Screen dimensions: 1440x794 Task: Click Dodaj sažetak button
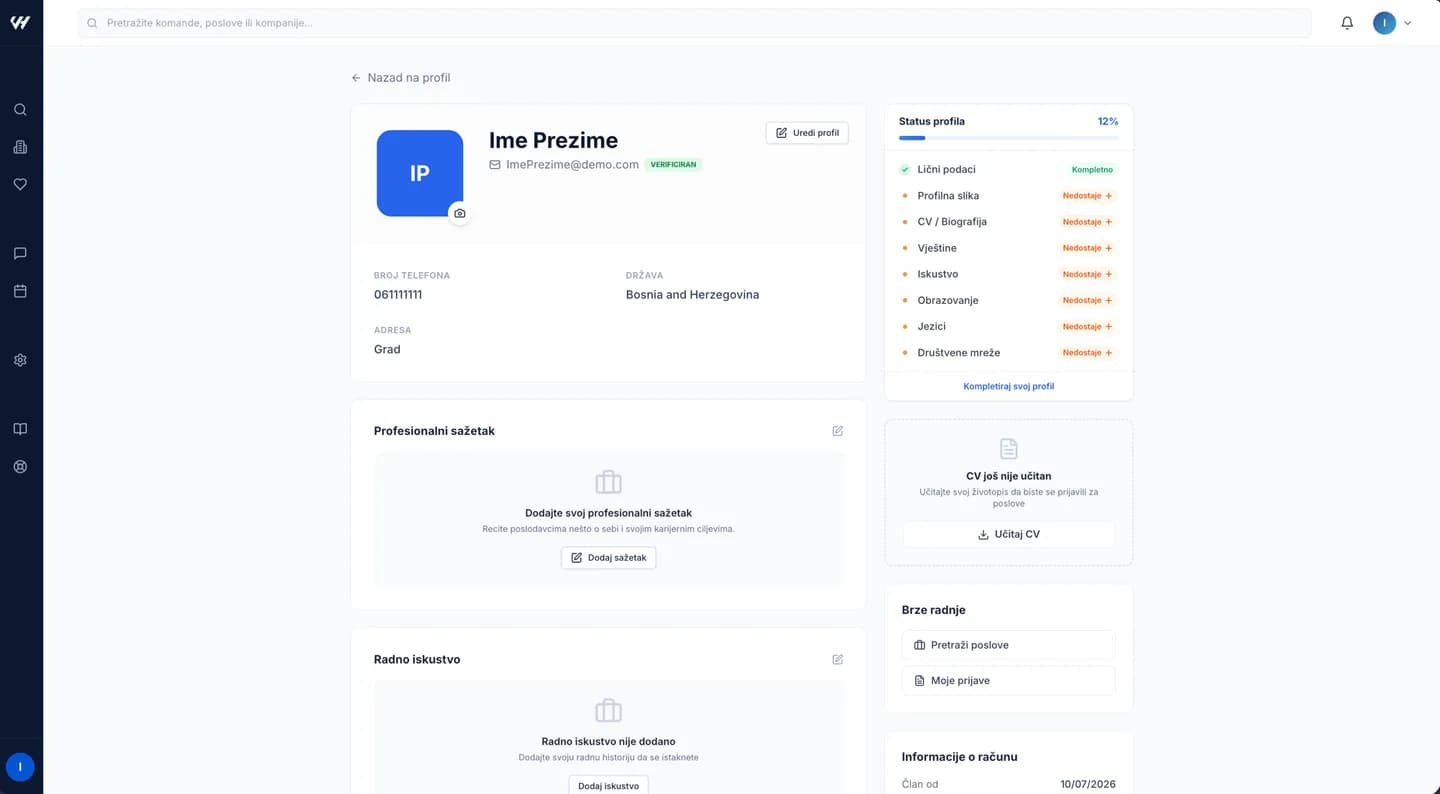tap(608, 558)
